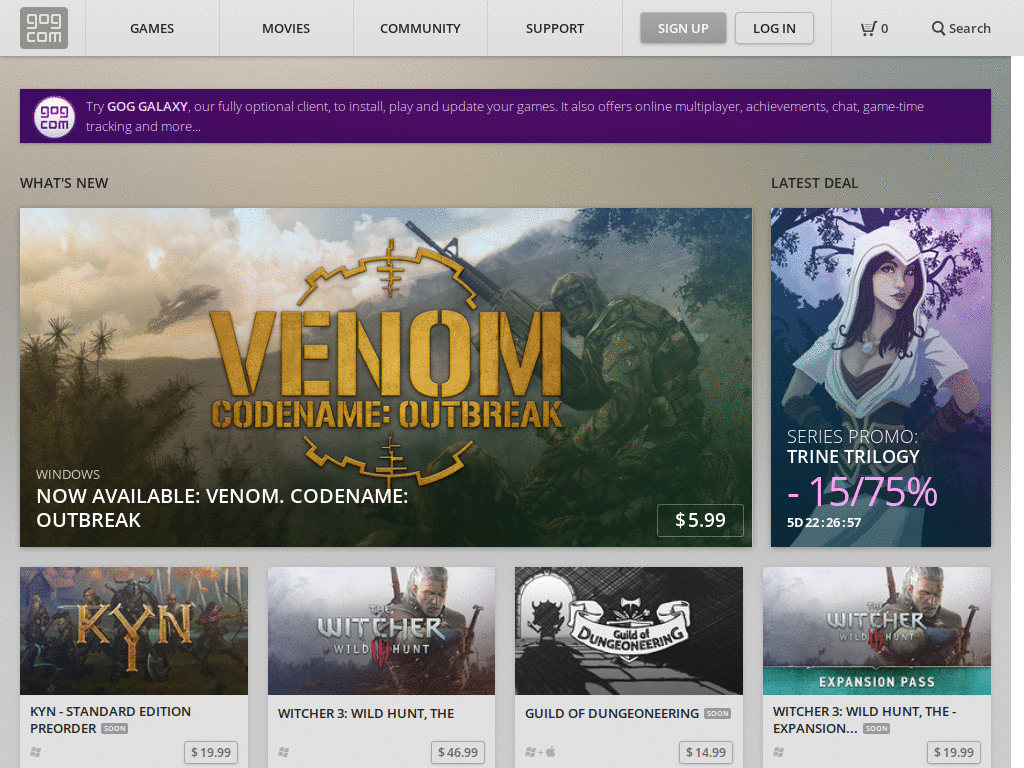This screenshot has height=768, width=1024.
Task: Click the GOG.com logo
Action: 42,28
